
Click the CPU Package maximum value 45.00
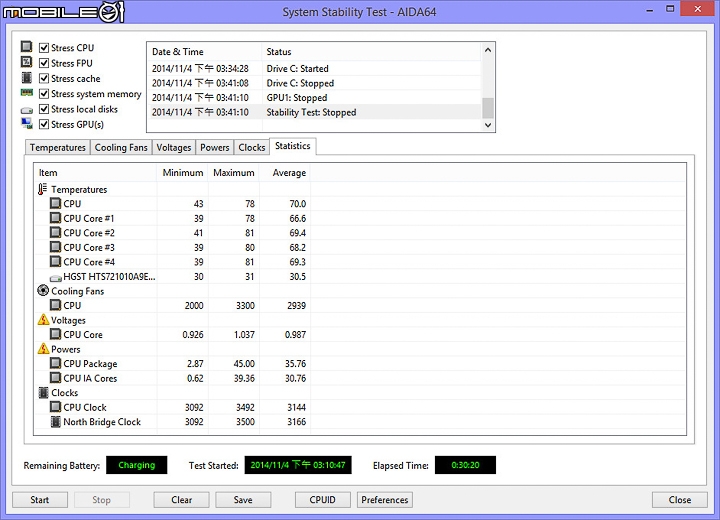point(244,363)
